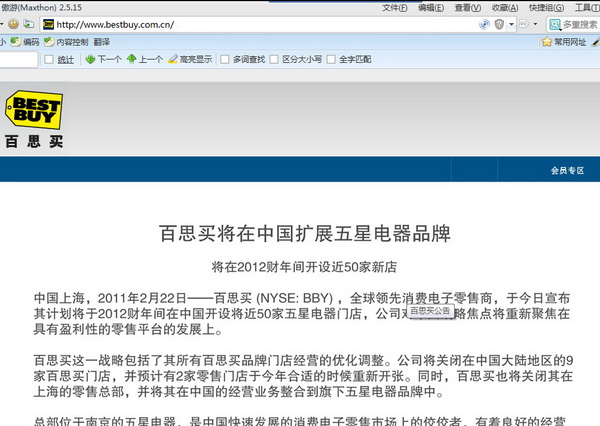The height and width of the screenshot is (426, 600).
Task: Click the 翻译 translate button
Action: [102, 42]
